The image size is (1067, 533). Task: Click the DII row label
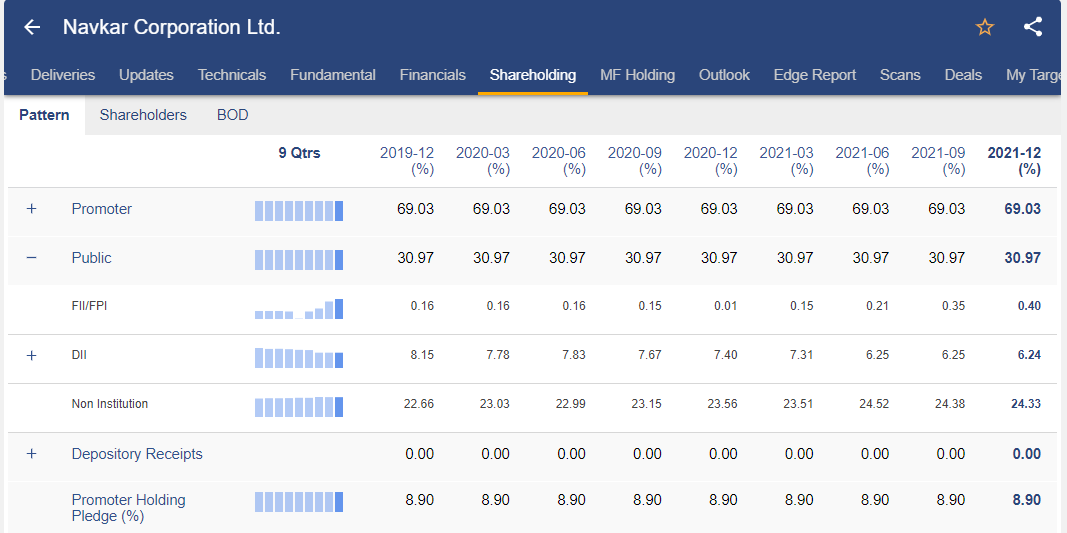point(78,355)
